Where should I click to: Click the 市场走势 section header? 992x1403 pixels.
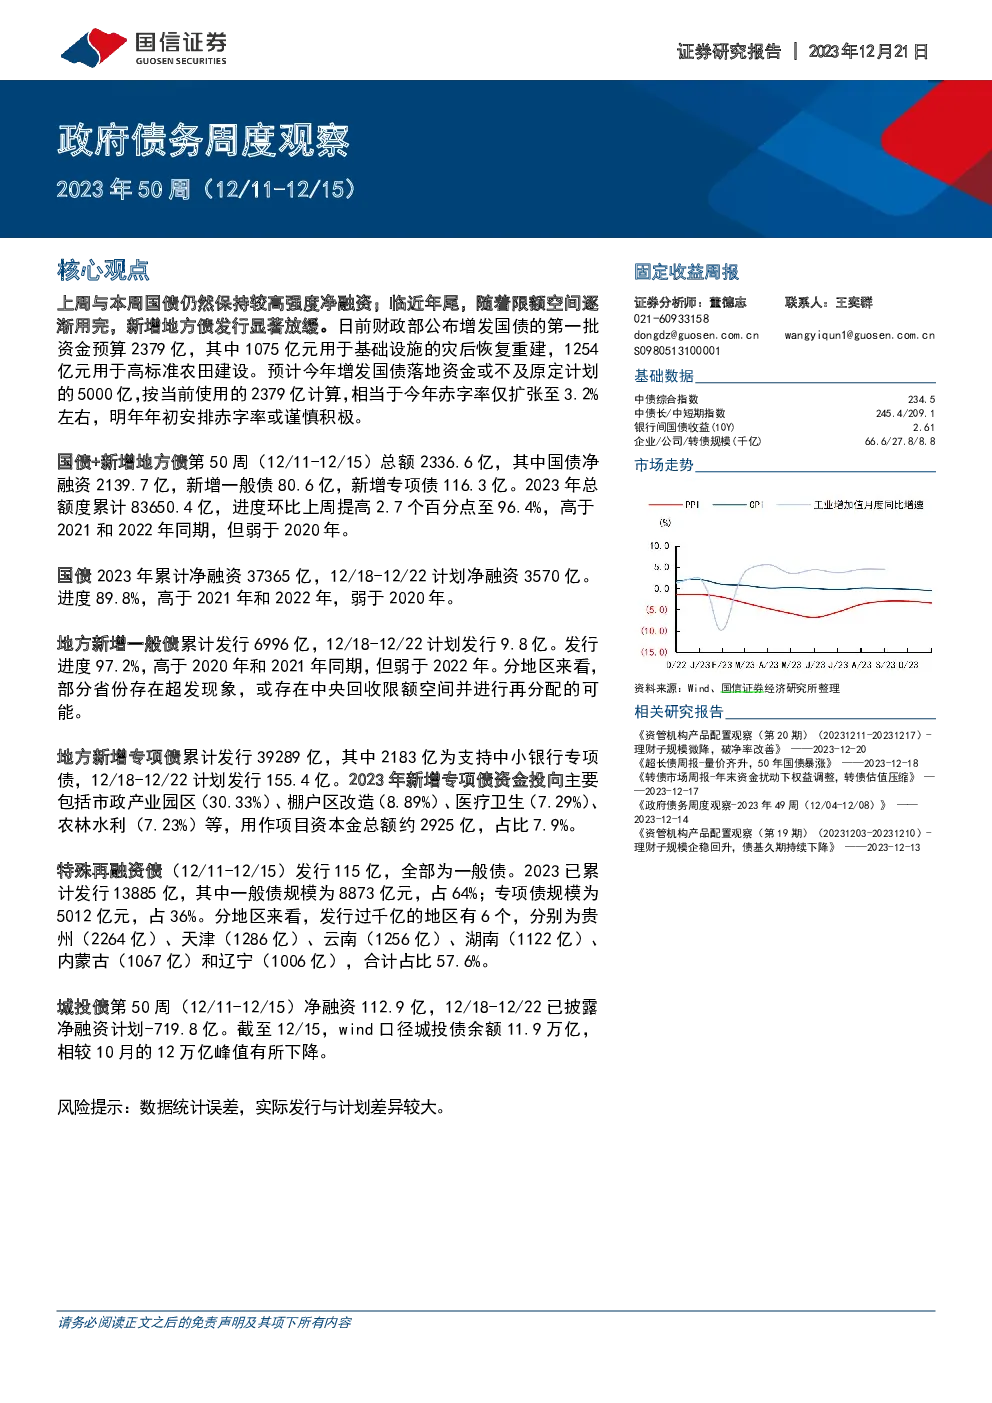tap(664, 465)
